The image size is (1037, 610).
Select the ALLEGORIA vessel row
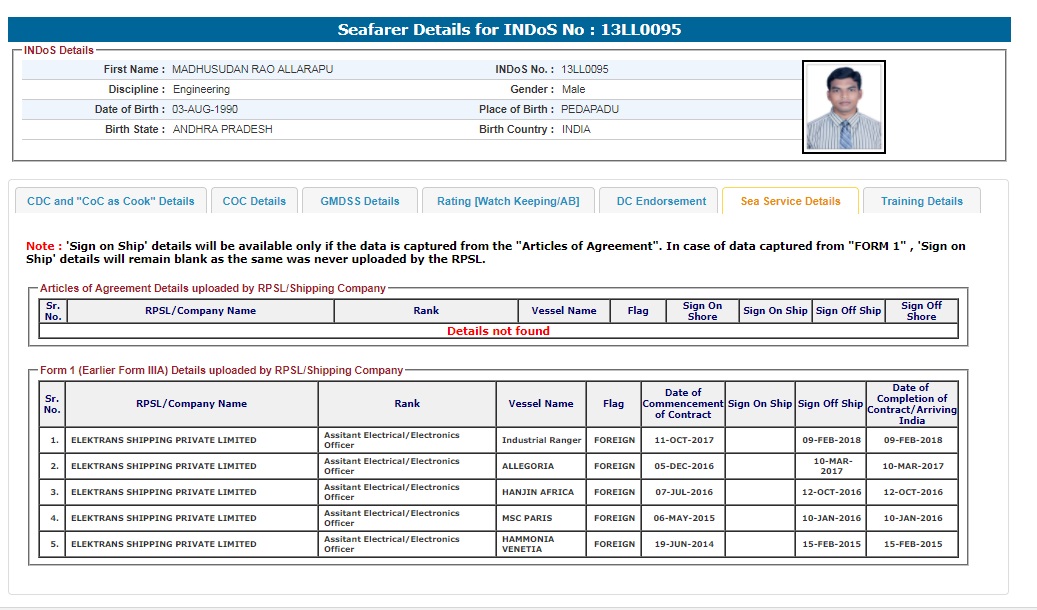(x=541, y=466)
